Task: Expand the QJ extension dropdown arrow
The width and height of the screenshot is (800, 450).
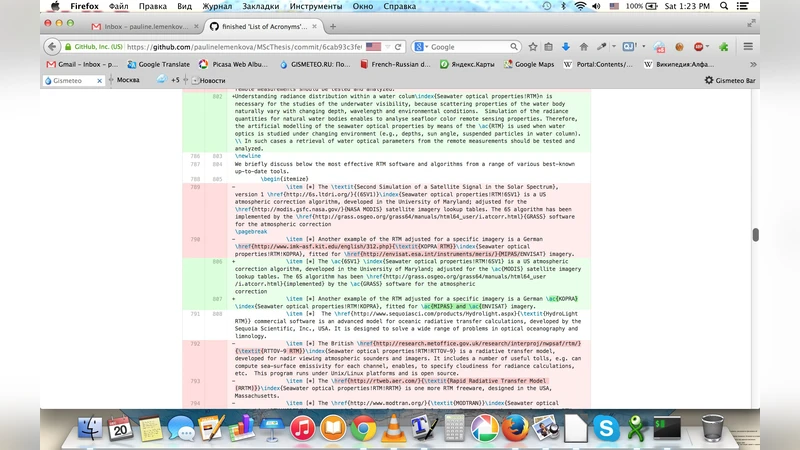Action: (643, 46)
